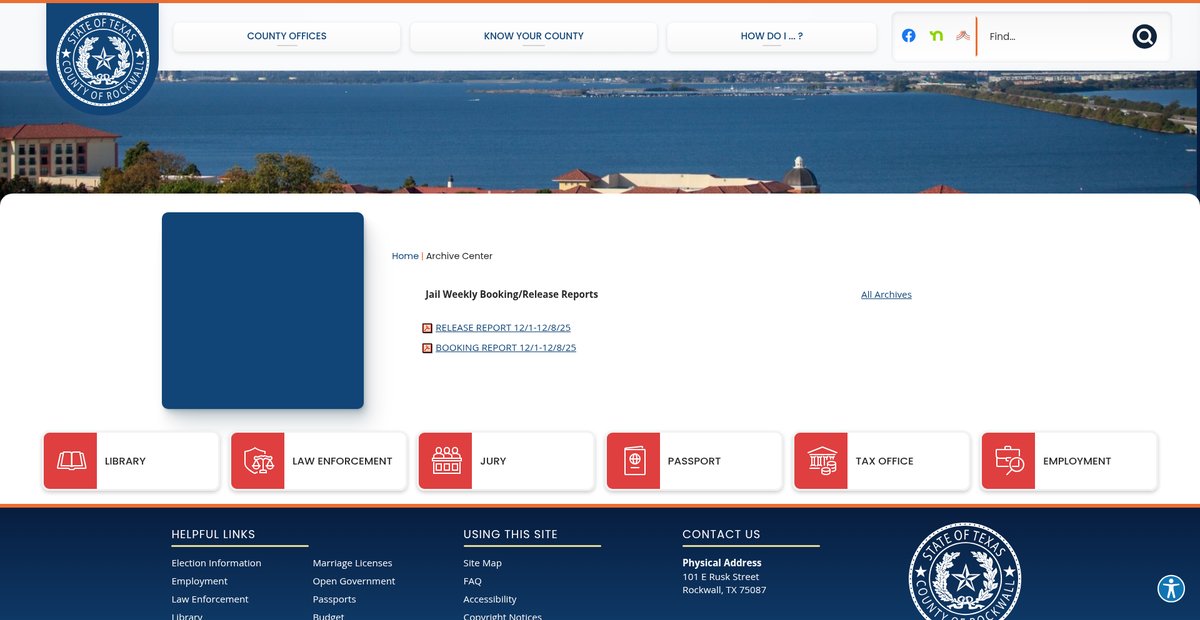1200x620 pixels.
Task: Click the PDF icon beside Booking Report
Action: pos(427,348)
